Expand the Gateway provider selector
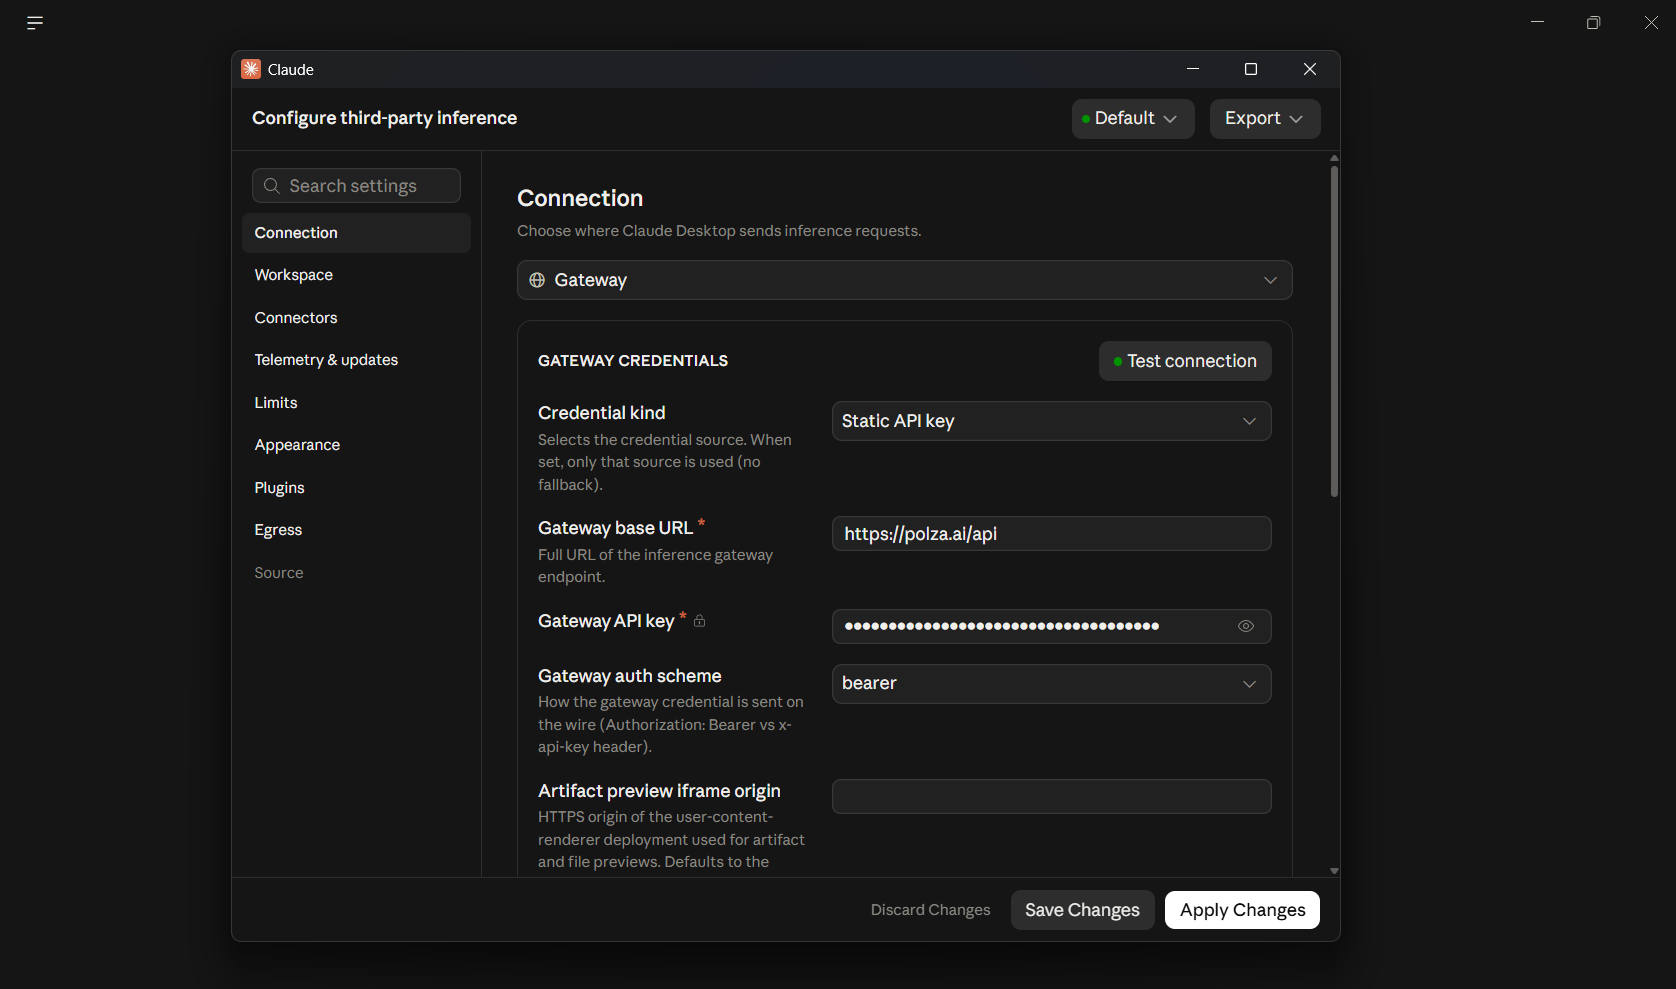The width and height of the screenshot is (1676, 989). (x=904, y=280)
